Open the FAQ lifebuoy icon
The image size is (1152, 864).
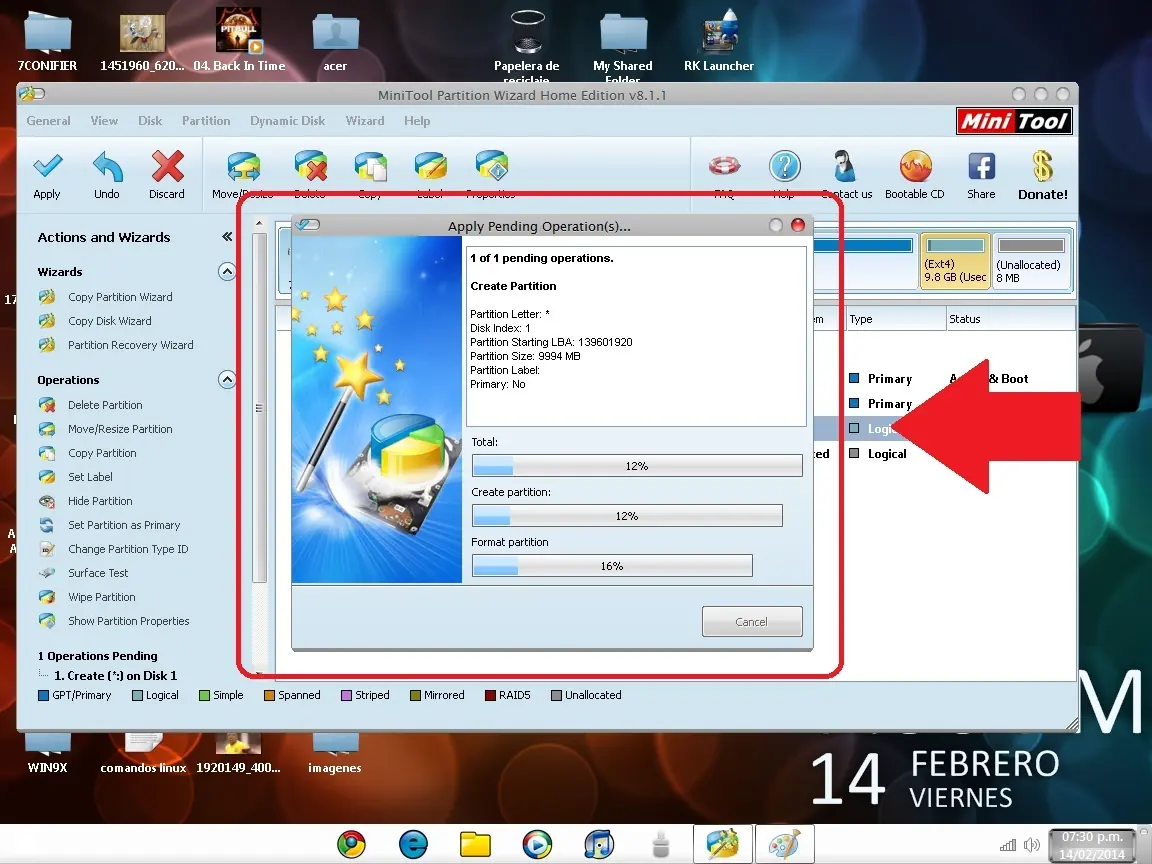pyautogui.click(x=724, y=166)
